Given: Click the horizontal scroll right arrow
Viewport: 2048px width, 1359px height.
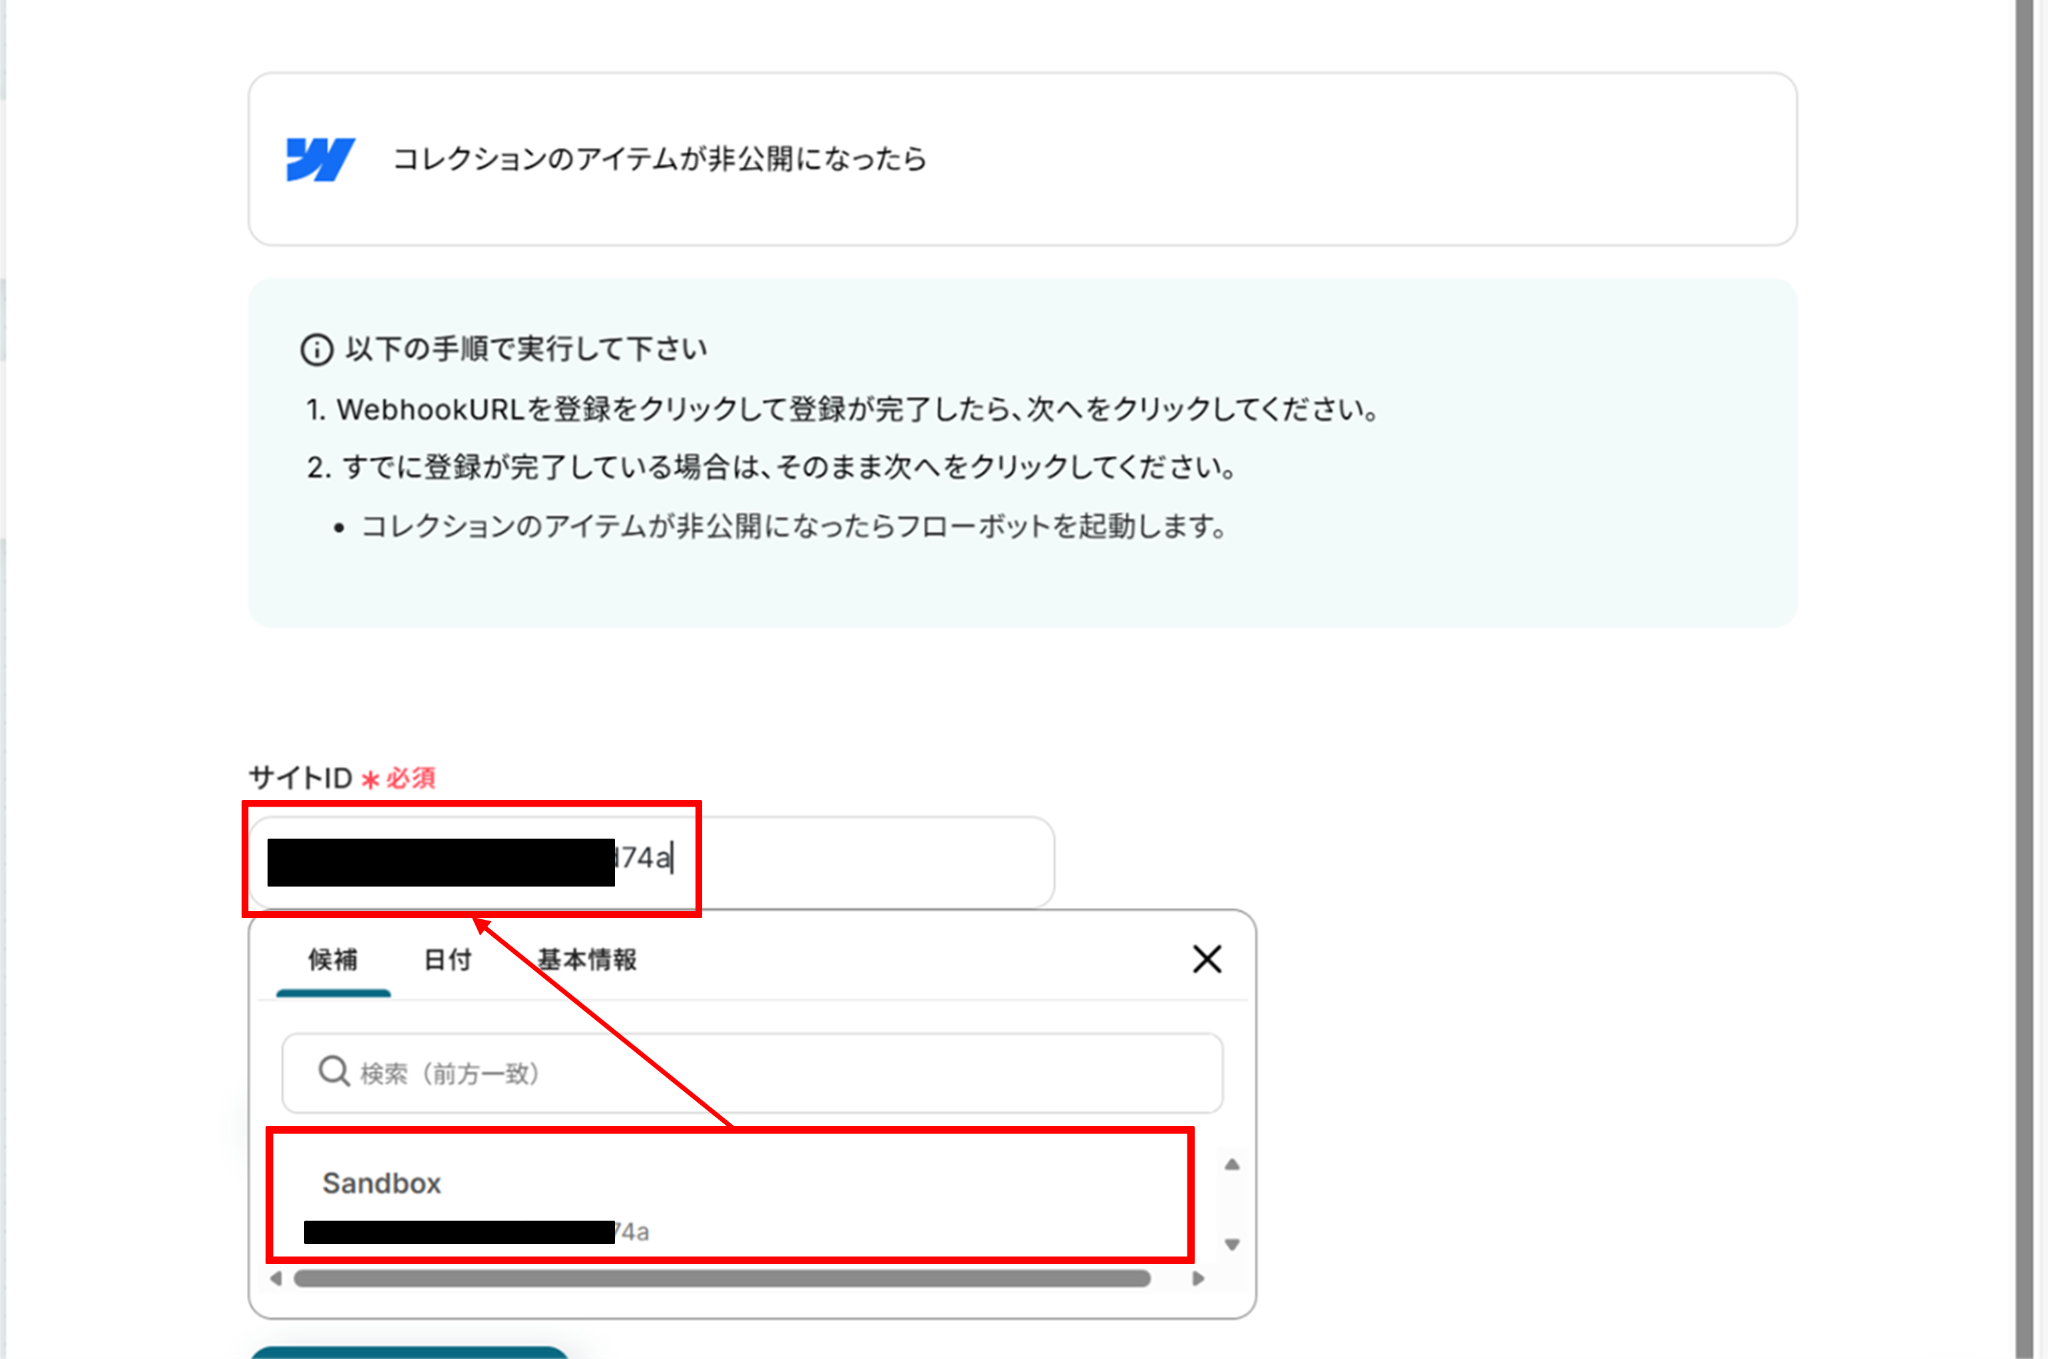Looking at the screenshot, I should click(x=1198, y=1278).
